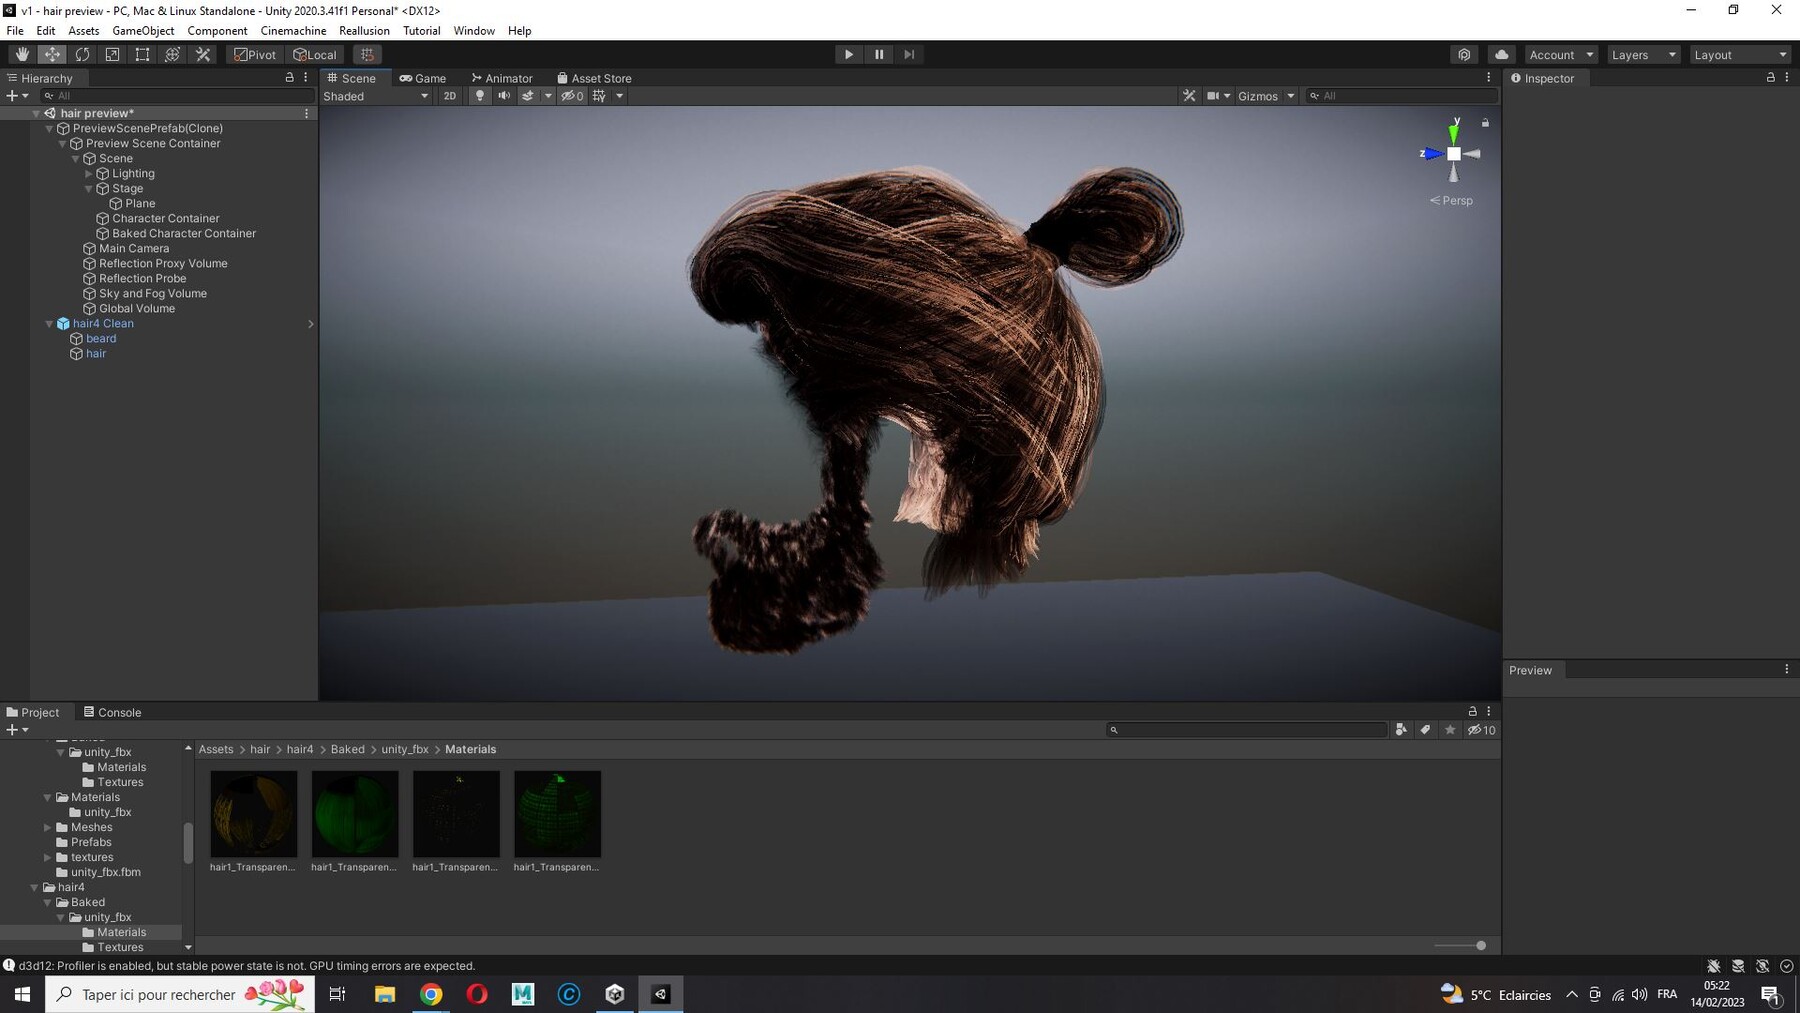The image size is (1800, 1013).
Task: Open the Cinemachine menu
Action: coord(293,31)
